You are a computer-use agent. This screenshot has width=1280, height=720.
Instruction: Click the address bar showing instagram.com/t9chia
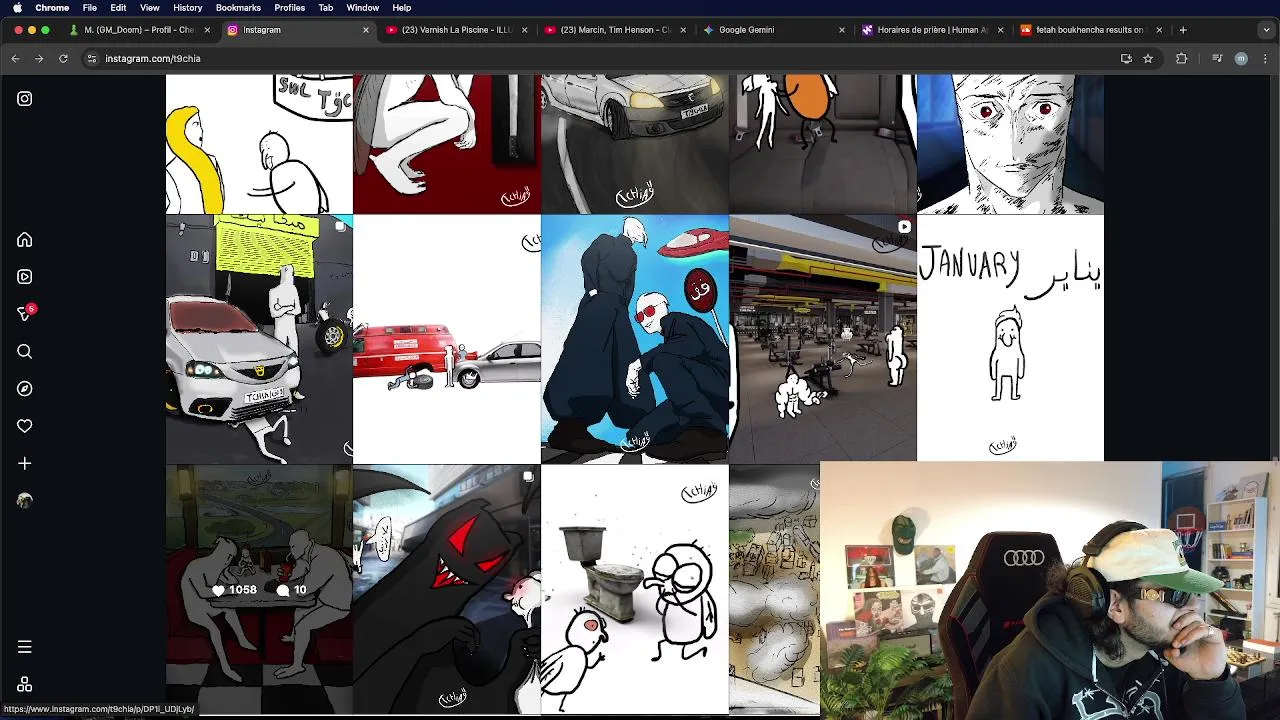tap(600, 59)
